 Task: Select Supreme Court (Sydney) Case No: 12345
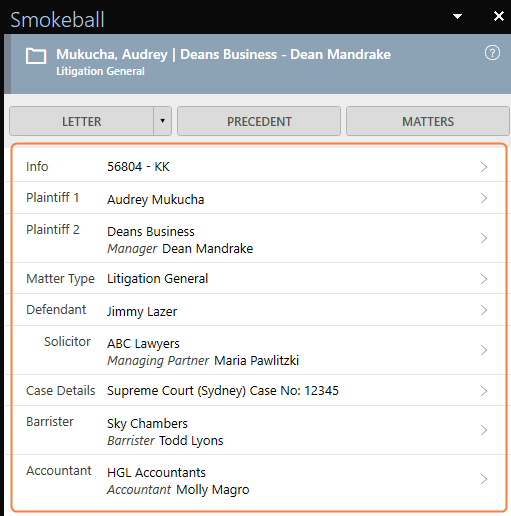point(223,391)
